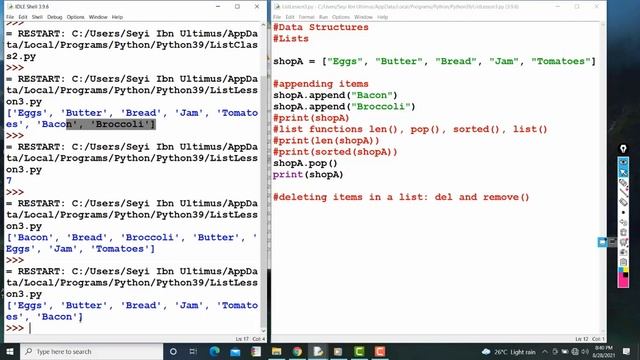The height and width of the screenshot is (360, 640).
Task: Open Window menu in IDLE Shell
Action: point(98,17)
